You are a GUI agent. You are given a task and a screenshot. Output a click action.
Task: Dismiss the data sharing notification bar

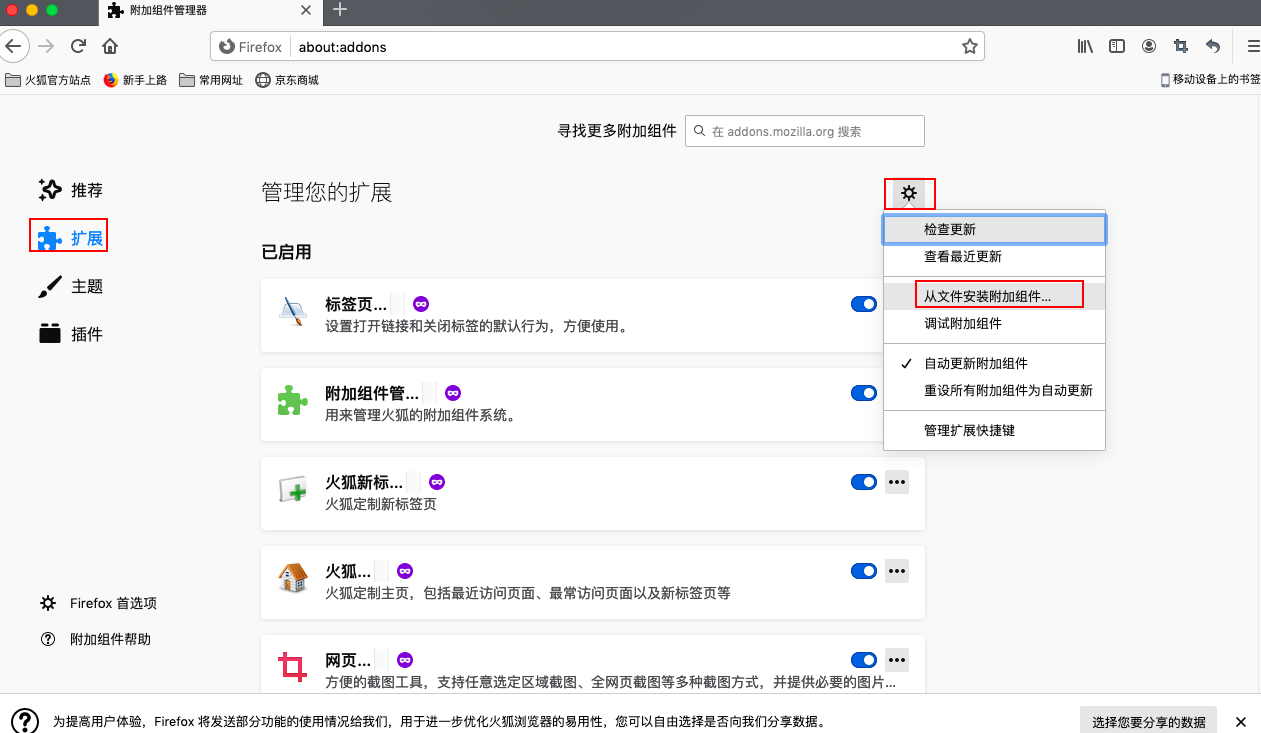coord(1240,722)
